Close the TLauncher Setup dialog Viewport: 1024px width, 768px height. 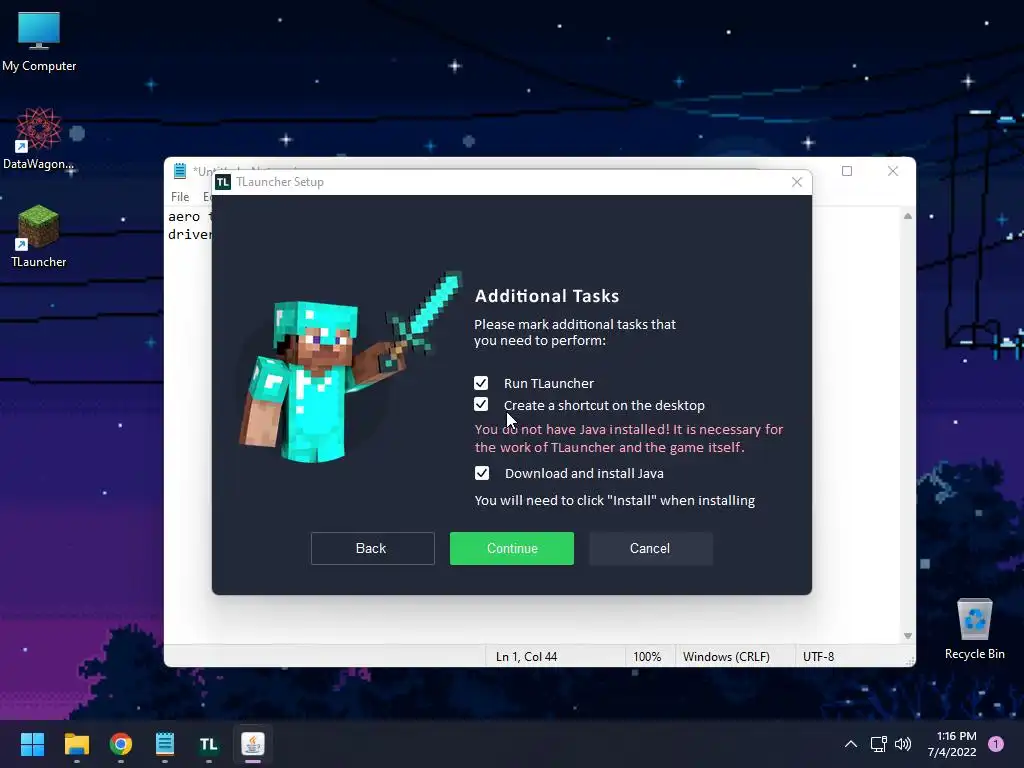[796, 182]
